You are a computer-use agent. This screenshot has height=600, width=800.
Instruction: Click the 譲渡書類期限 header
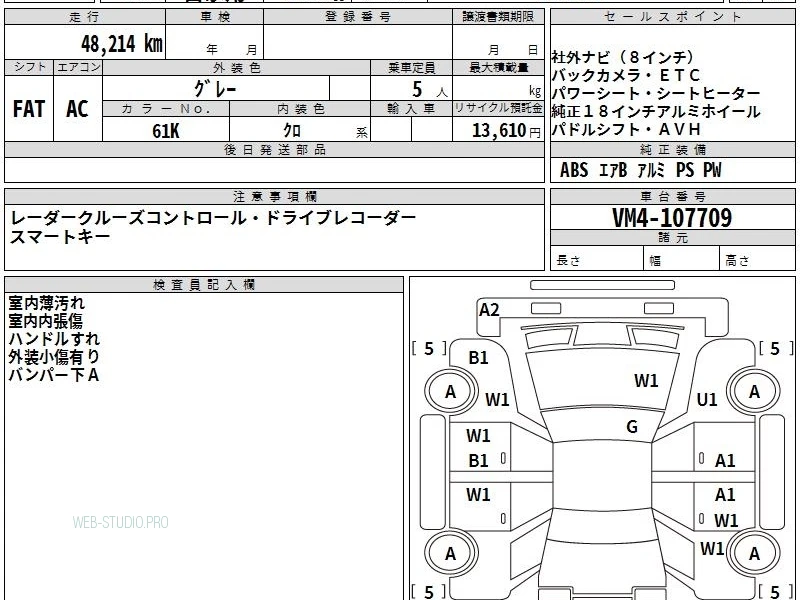pos(498,17)
